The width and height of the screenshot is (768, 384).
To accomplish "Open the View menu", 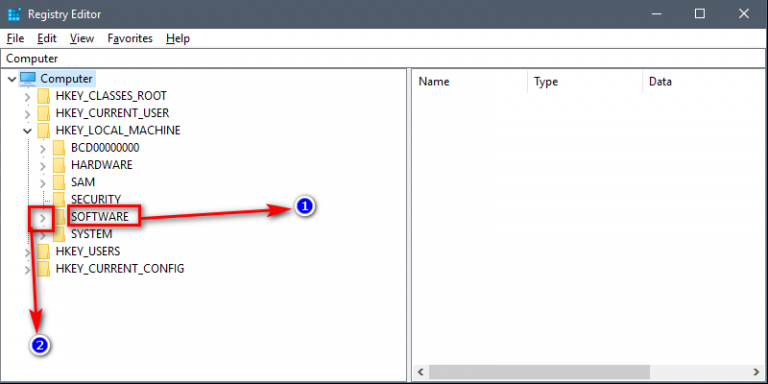I will pyautogui.click(x=82, y=38).
